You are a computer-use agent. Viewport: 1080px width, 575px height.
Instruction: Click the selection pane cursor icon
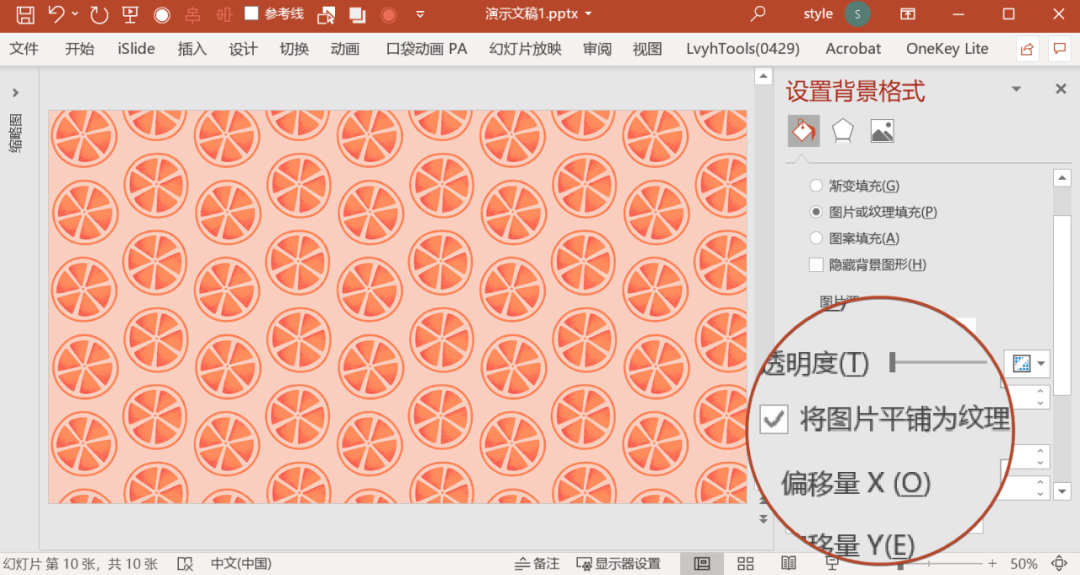click(x=326, y=15)
